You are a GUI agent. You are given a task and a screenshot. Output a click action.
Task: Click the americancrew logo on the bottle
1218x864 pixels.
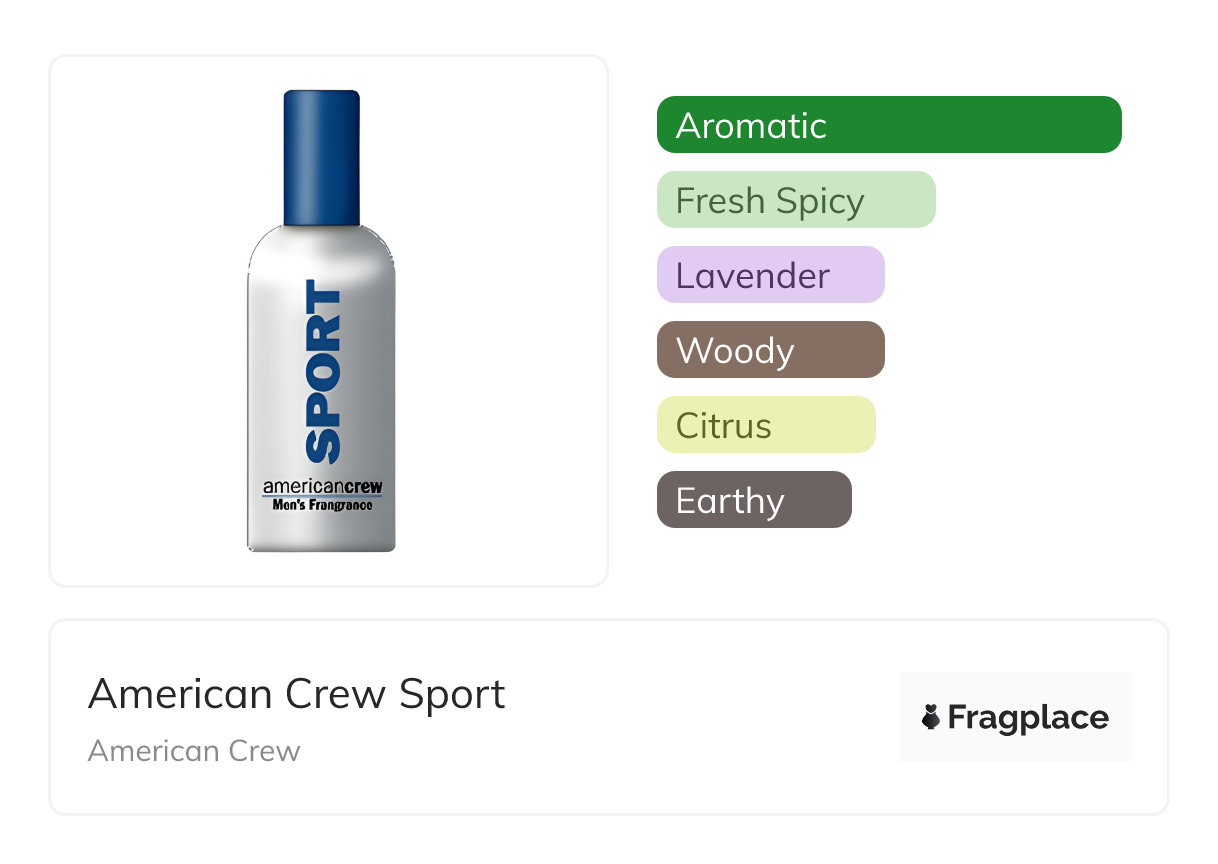click(x=322, y=487)
